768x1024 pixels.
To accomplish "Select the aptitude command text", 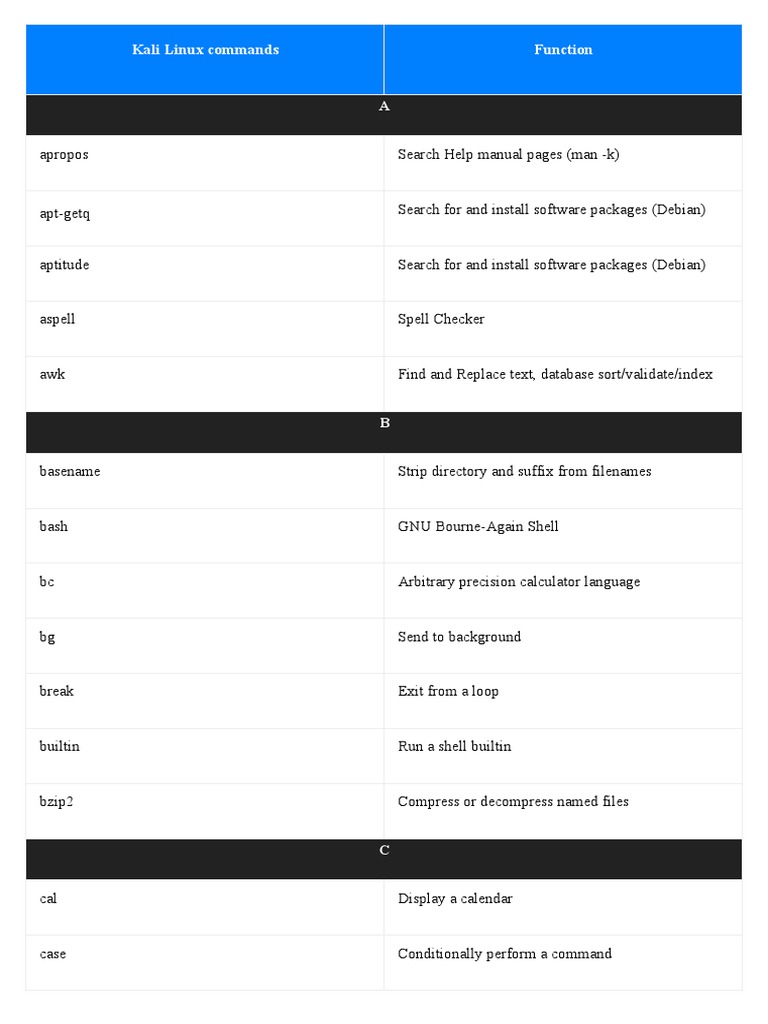I will pyautogui.click(x=64, y=264).
